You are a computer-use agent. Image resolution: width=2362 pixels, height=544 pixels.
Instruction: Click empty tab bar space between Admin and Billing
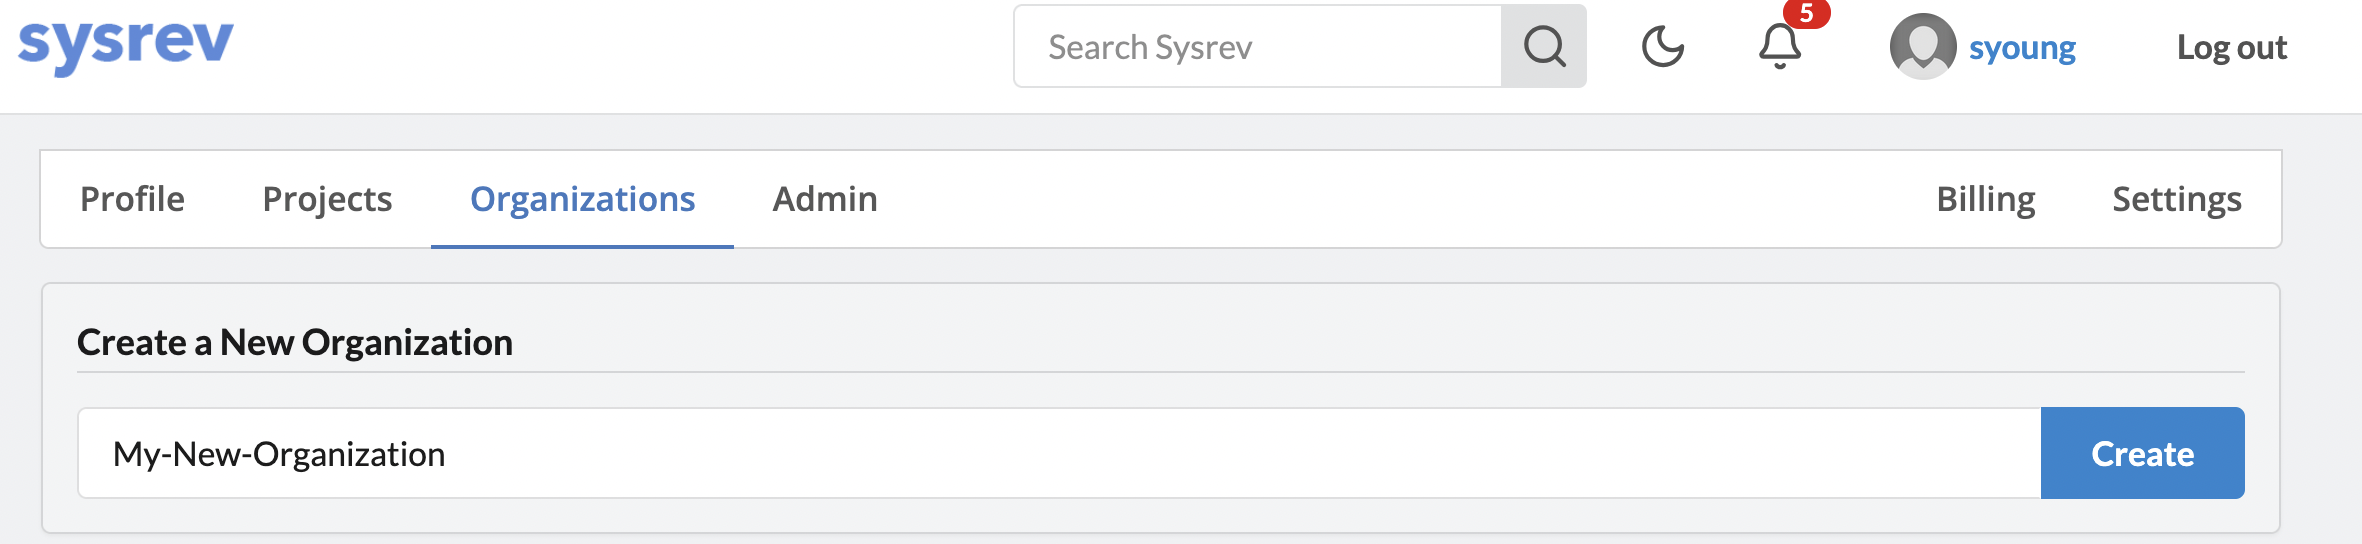(x=1400, y=200)
